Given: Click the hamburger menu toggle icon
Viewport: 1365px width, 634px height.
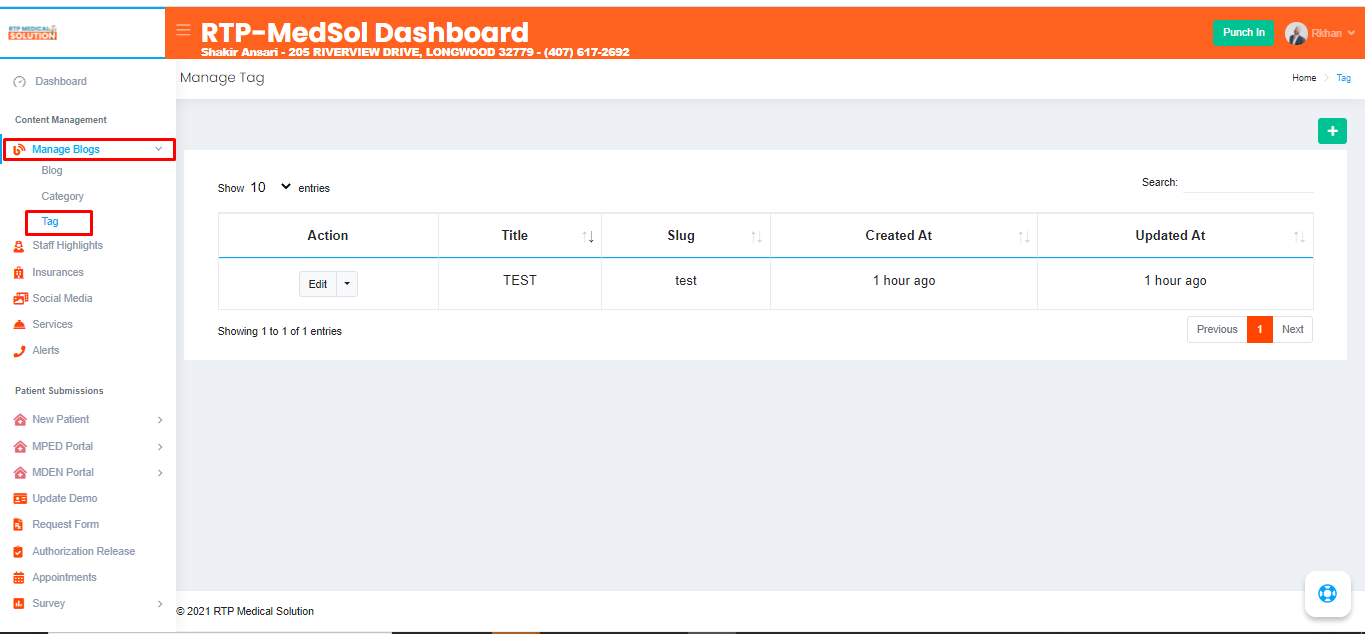Looking at the screenshot, I should [x=183, y=30].
